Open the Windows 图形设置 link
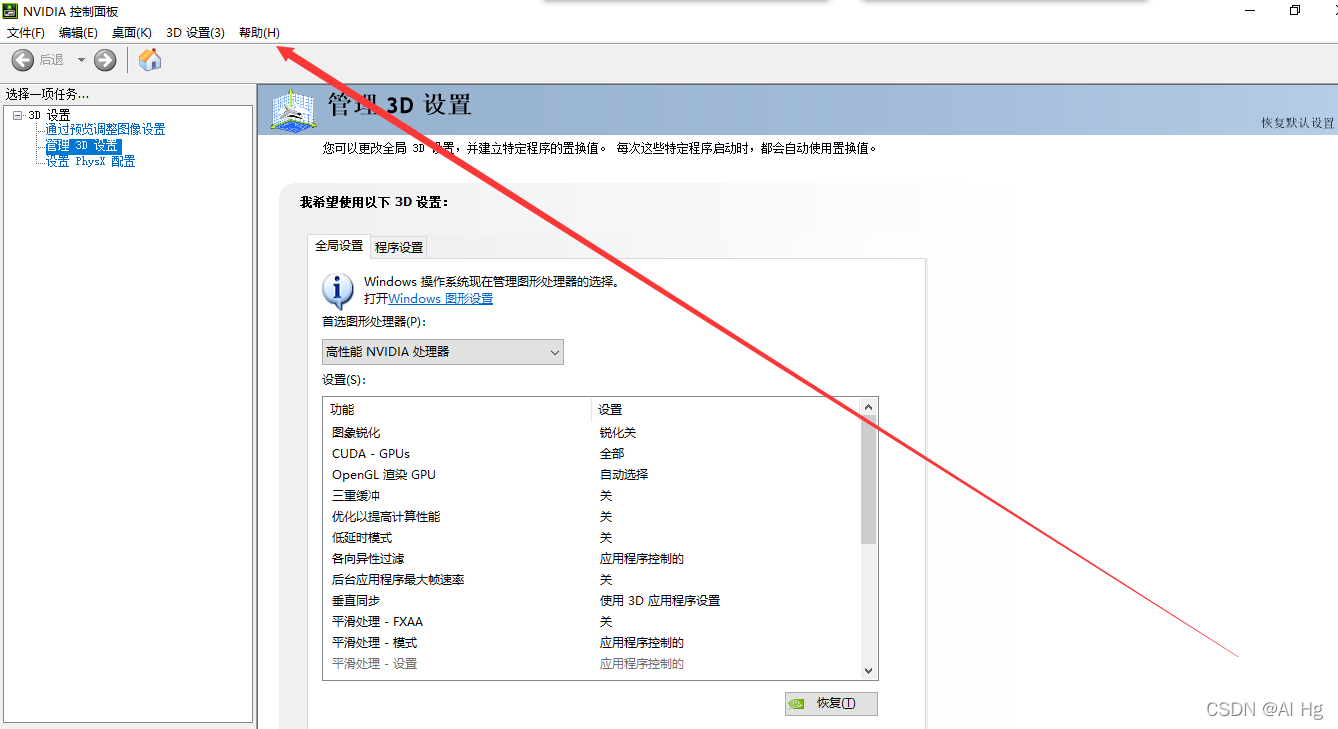 (440, 298)
